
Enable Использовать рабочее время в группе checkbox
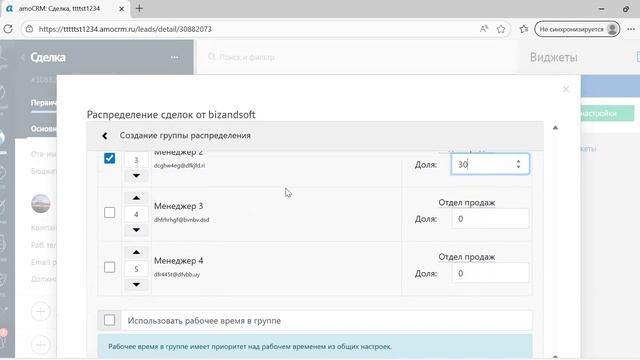coord(109,320)
